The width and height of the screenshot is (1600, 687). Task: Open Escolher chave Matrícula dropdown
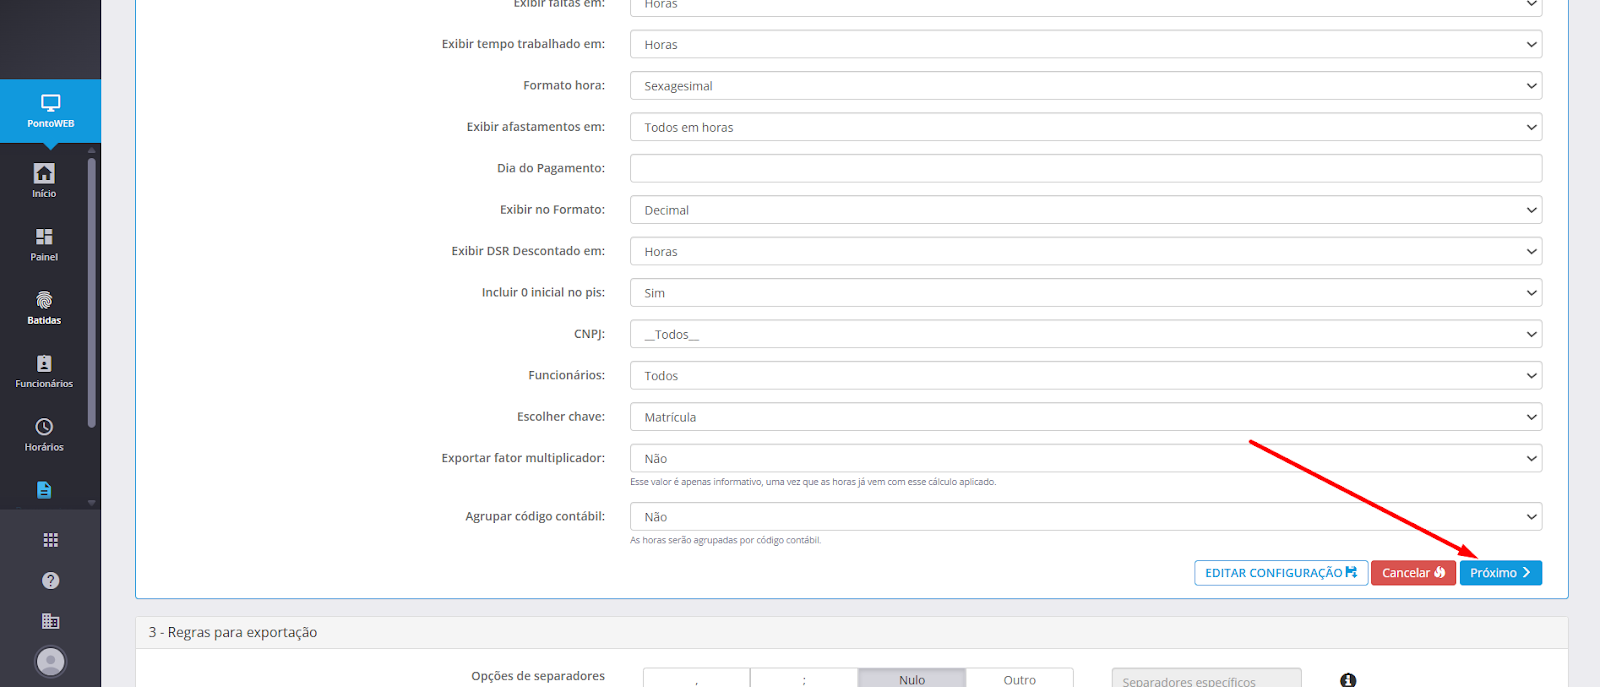tap(1086, 417)
